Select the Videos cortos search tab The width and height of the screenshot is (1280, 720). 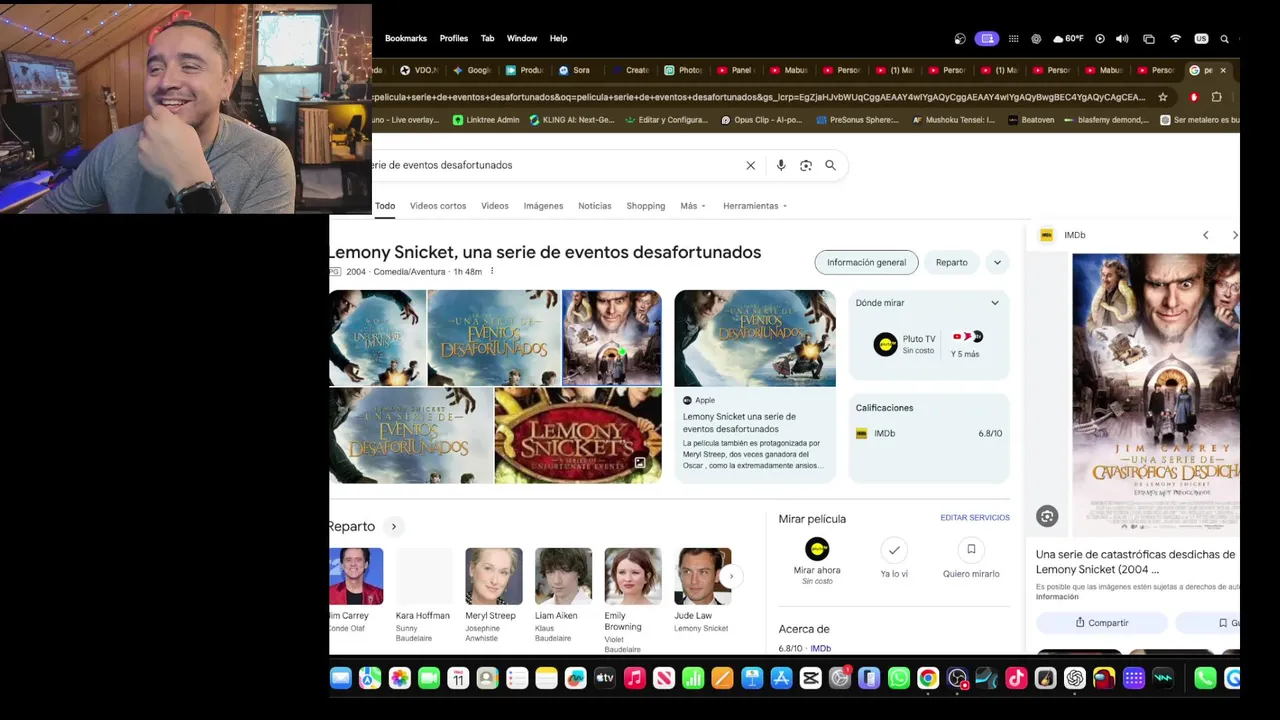(438, 206)
